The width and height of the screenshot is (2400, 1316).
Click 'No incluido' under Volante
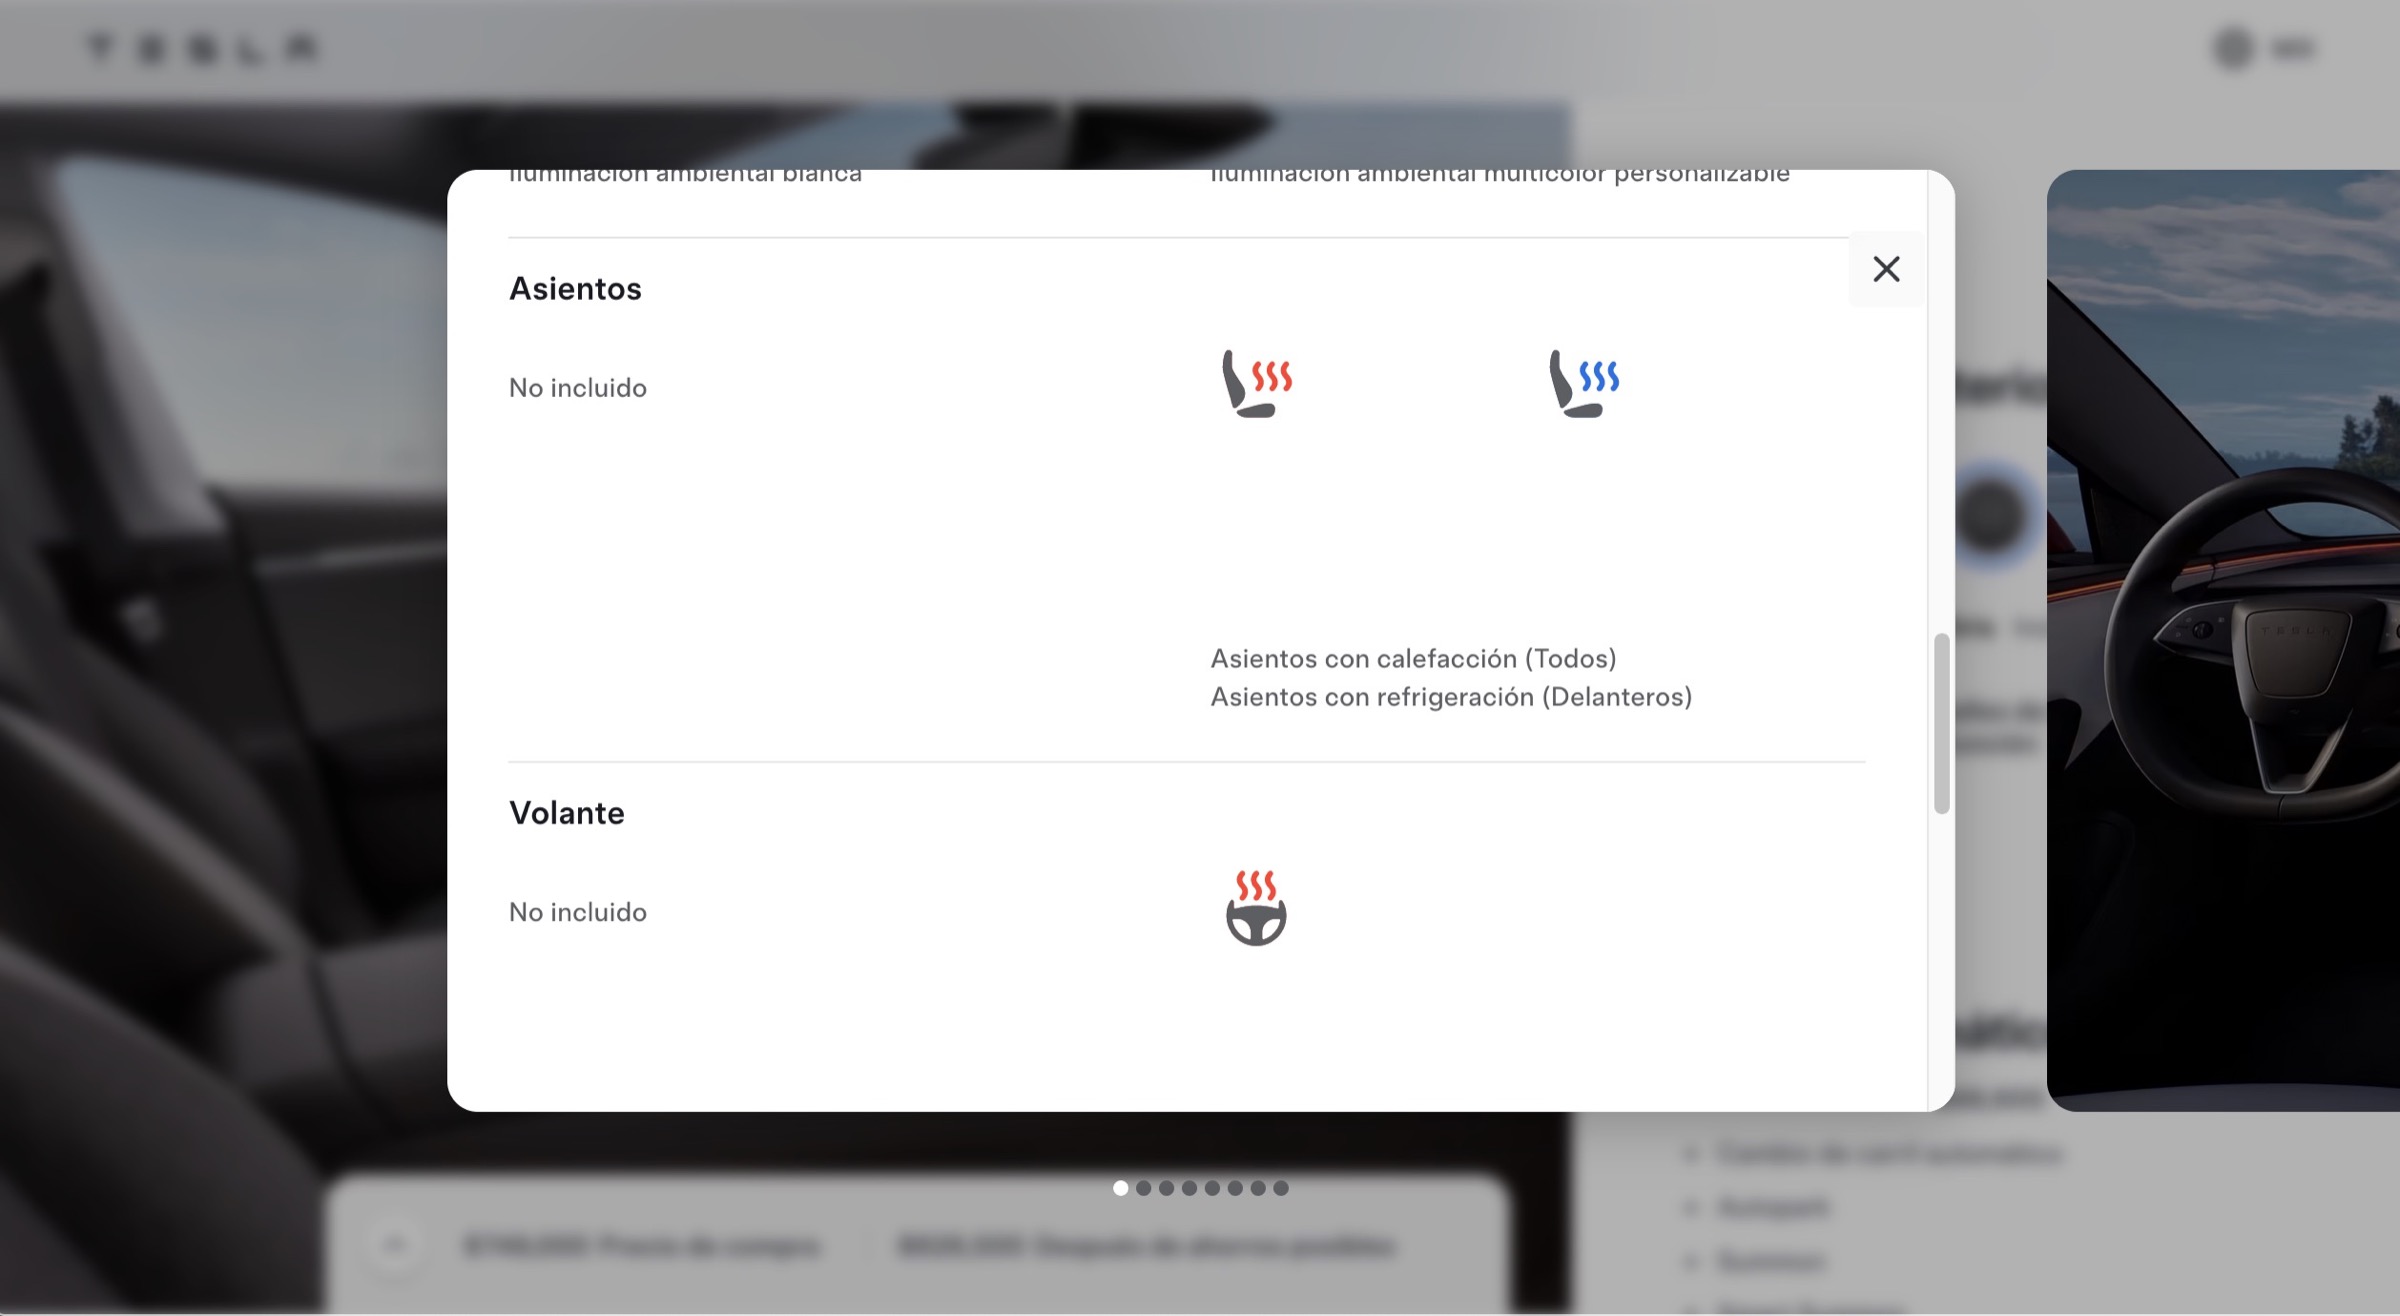(578, 912)
